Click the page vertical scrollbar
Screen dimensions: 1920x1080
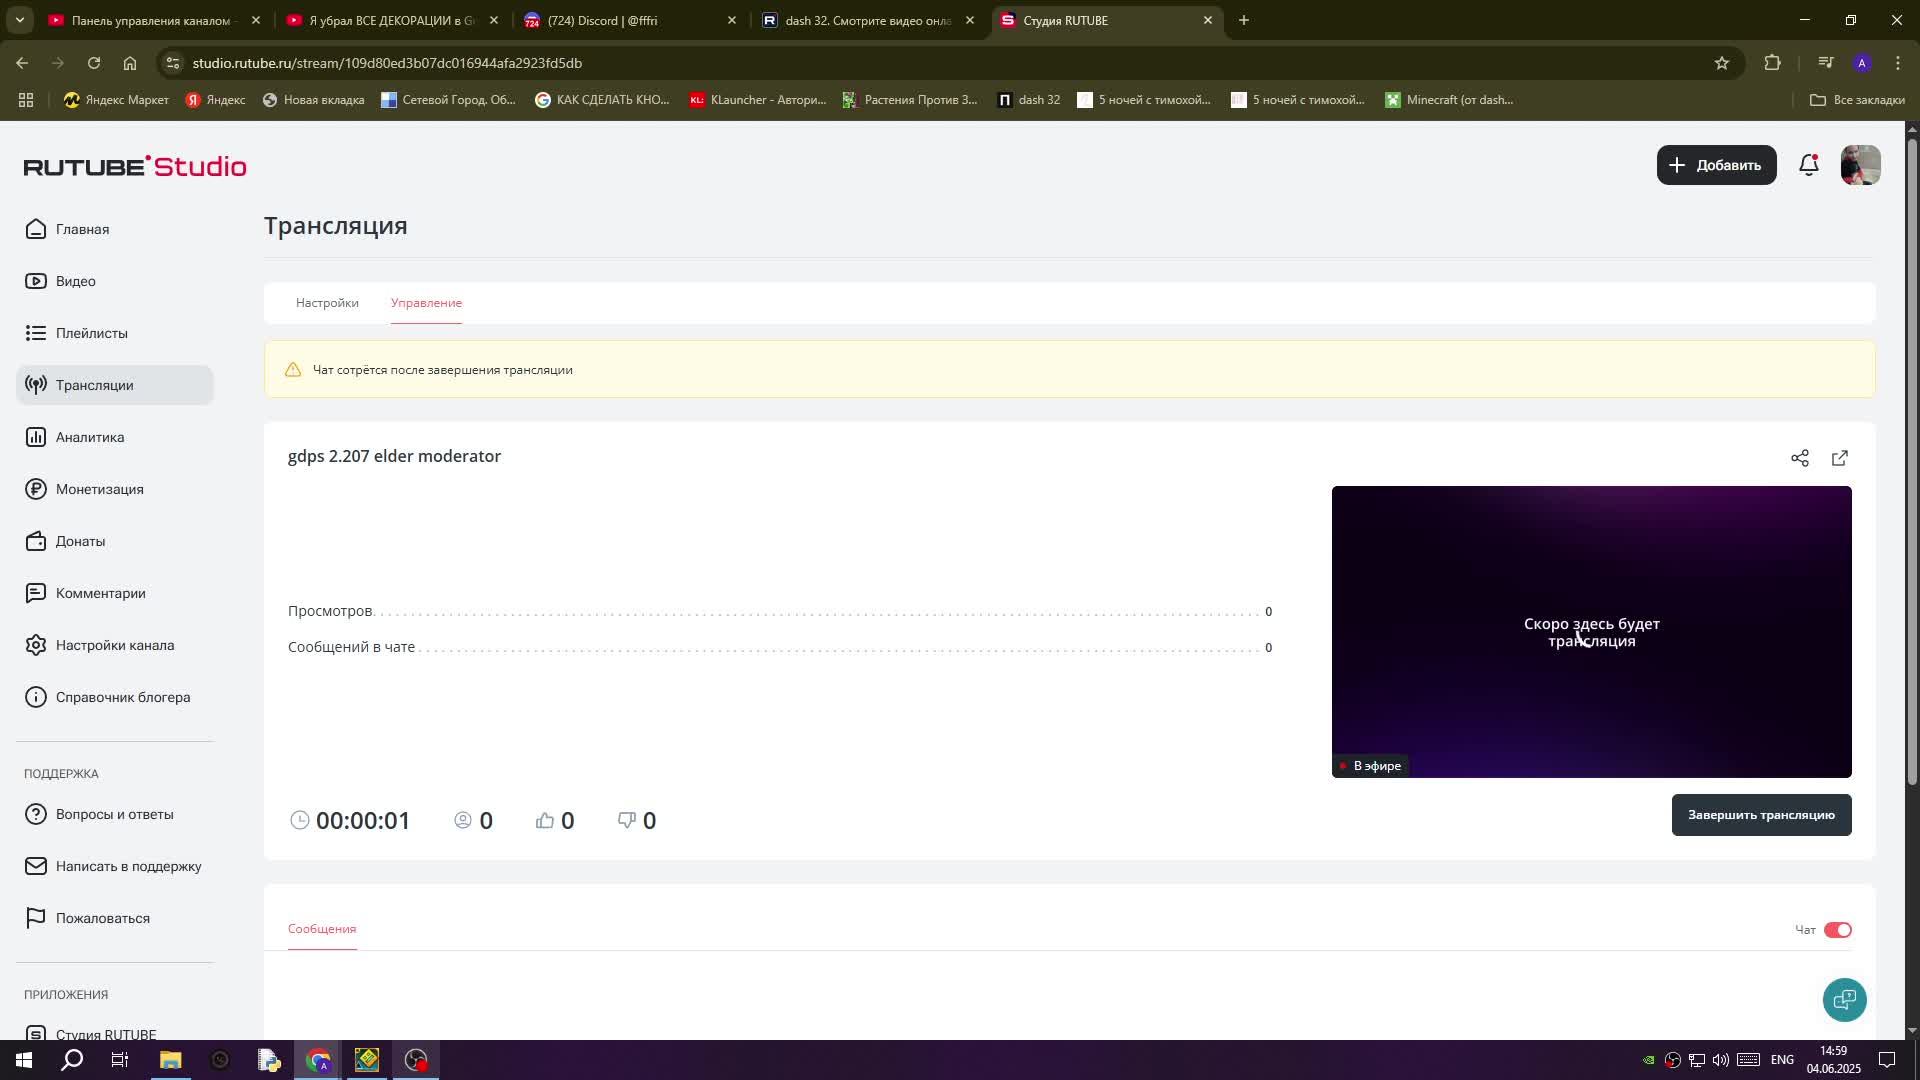(1912, 460)
